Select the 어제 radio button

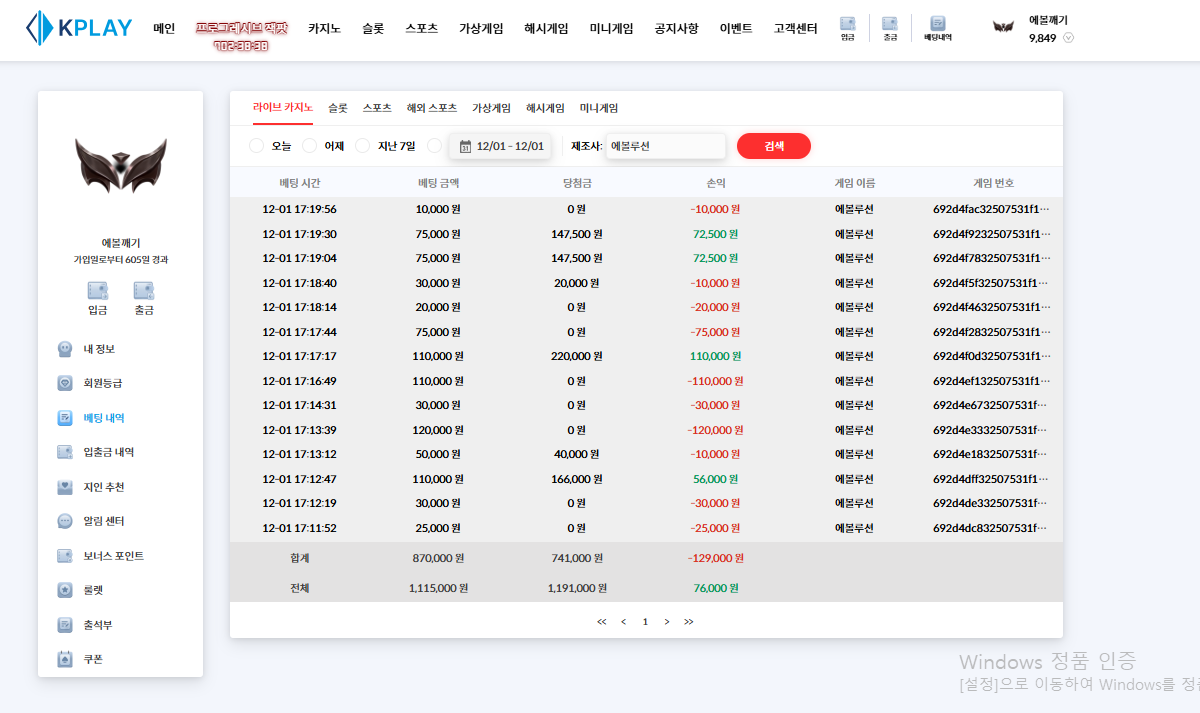click(310, 146)
